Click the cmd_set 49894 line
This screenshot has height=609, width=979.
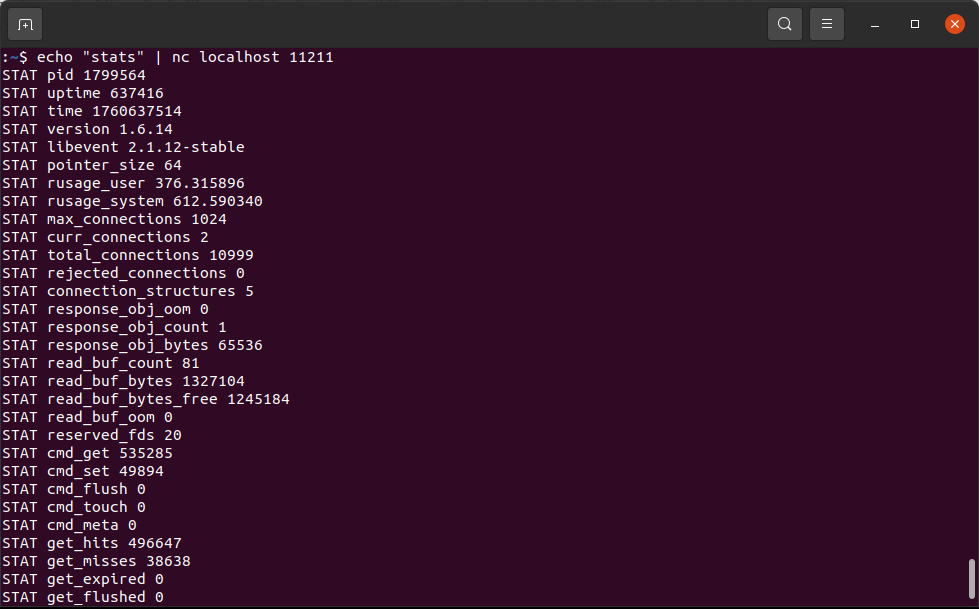83,471
